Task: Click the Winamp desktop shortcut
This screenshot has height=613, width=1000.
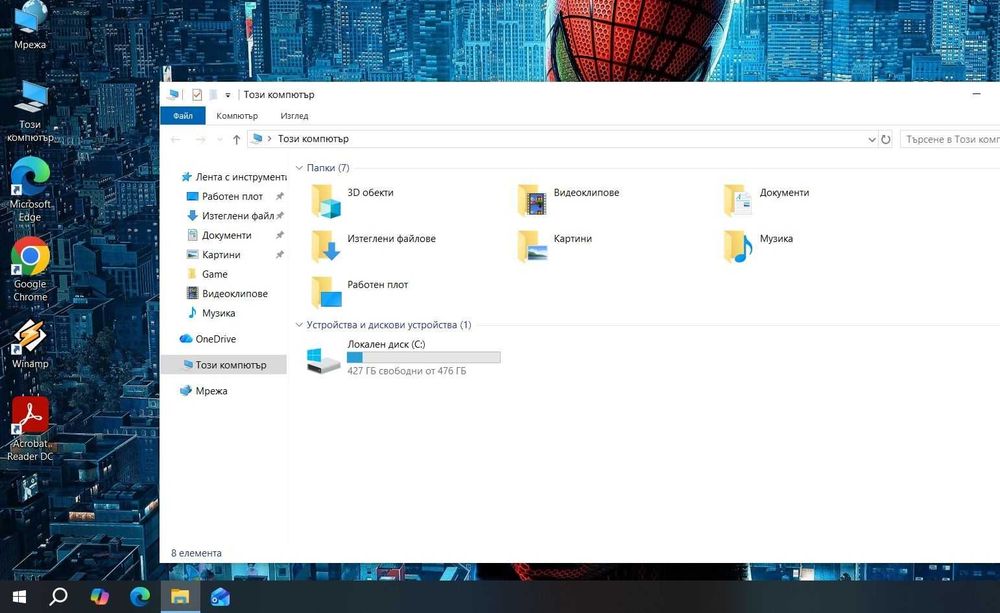Action: tap(29, 344)
